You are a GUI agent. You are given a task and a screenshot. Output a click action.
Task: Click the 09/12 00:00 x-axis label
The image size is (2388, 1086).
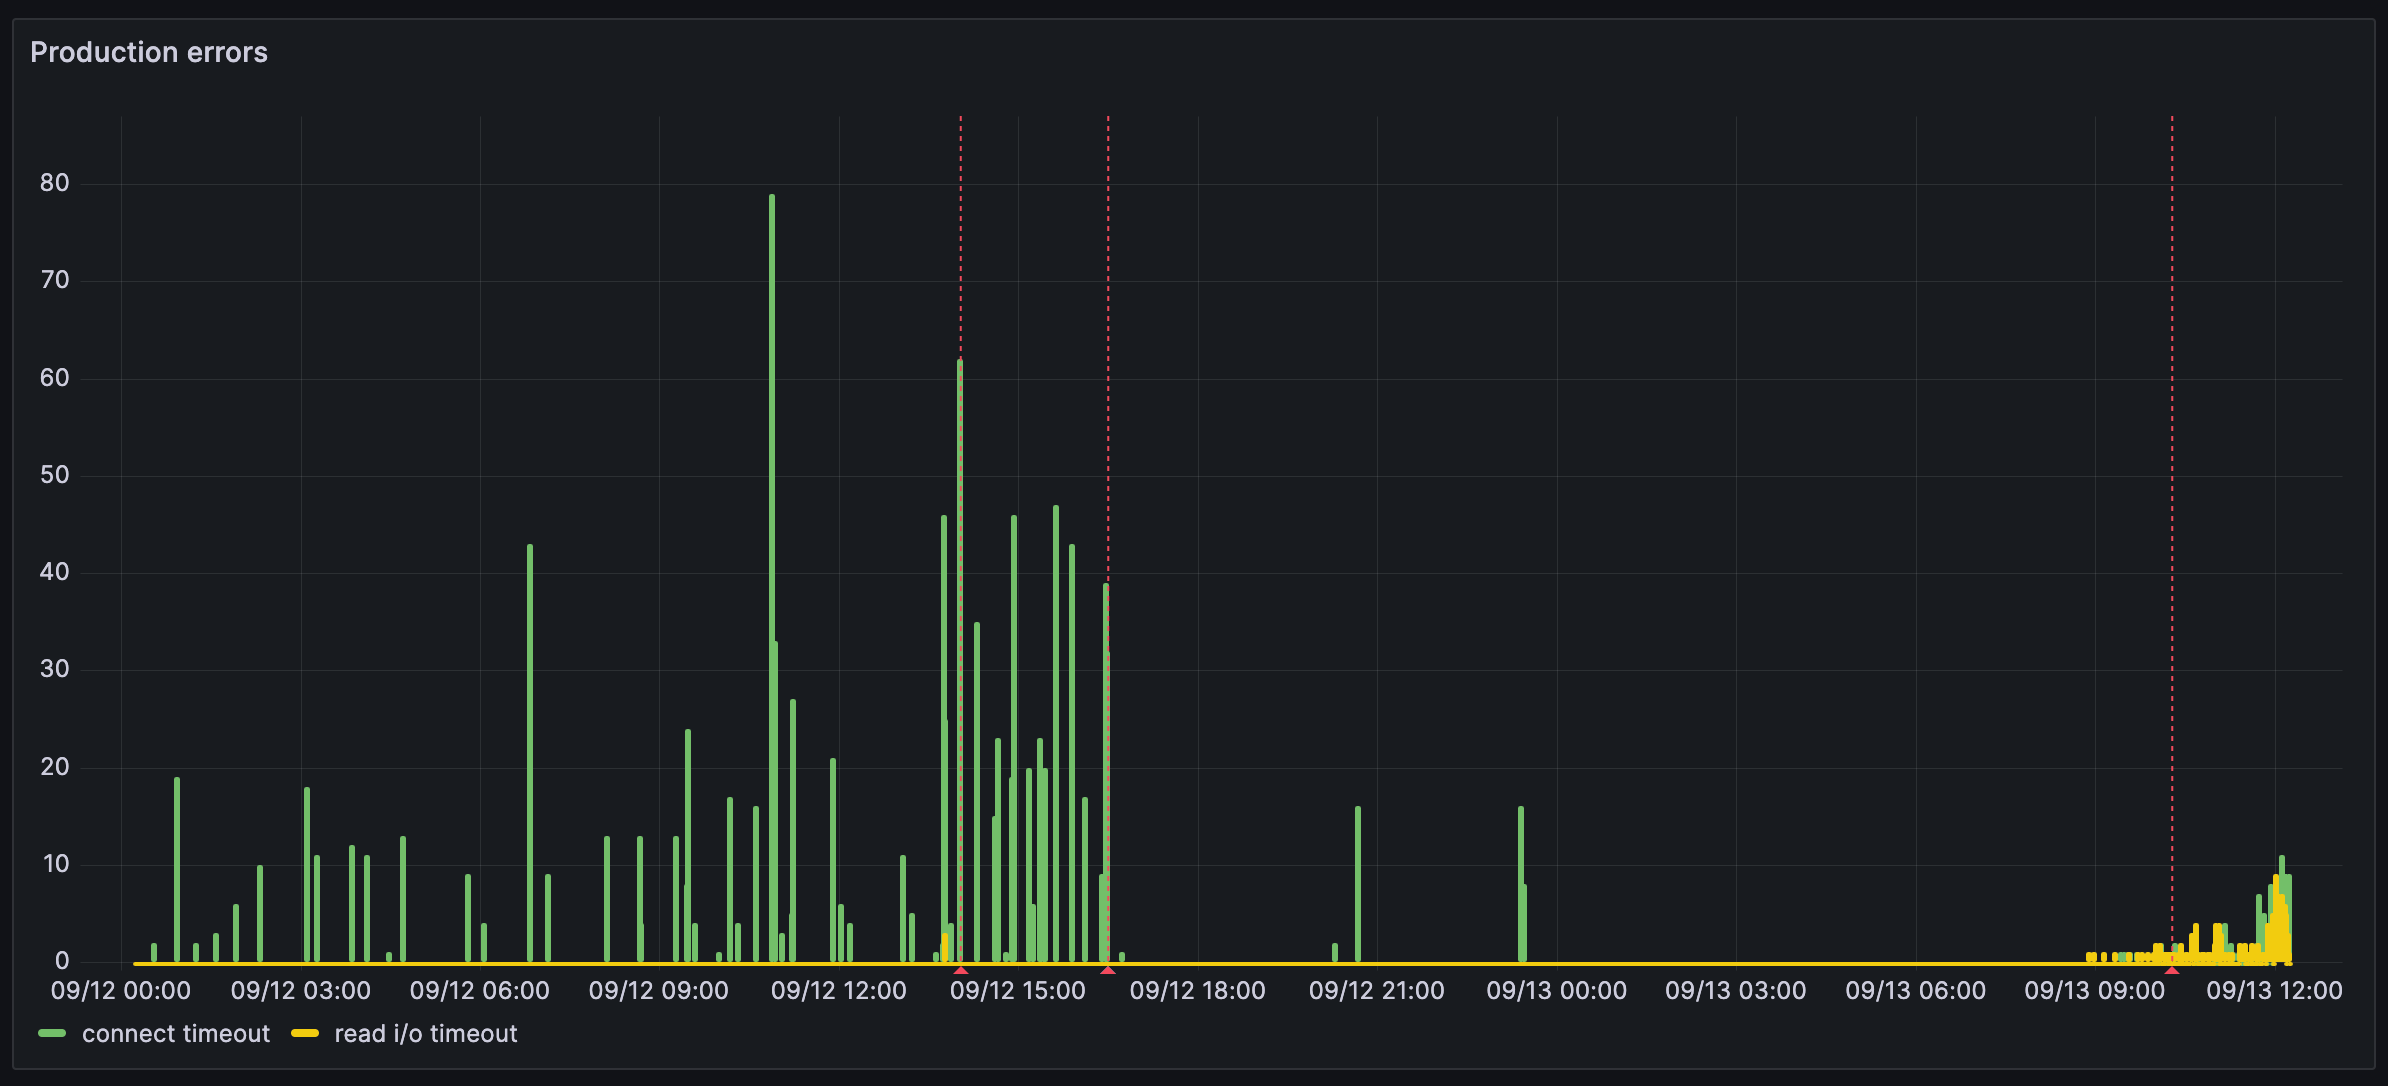121,991
